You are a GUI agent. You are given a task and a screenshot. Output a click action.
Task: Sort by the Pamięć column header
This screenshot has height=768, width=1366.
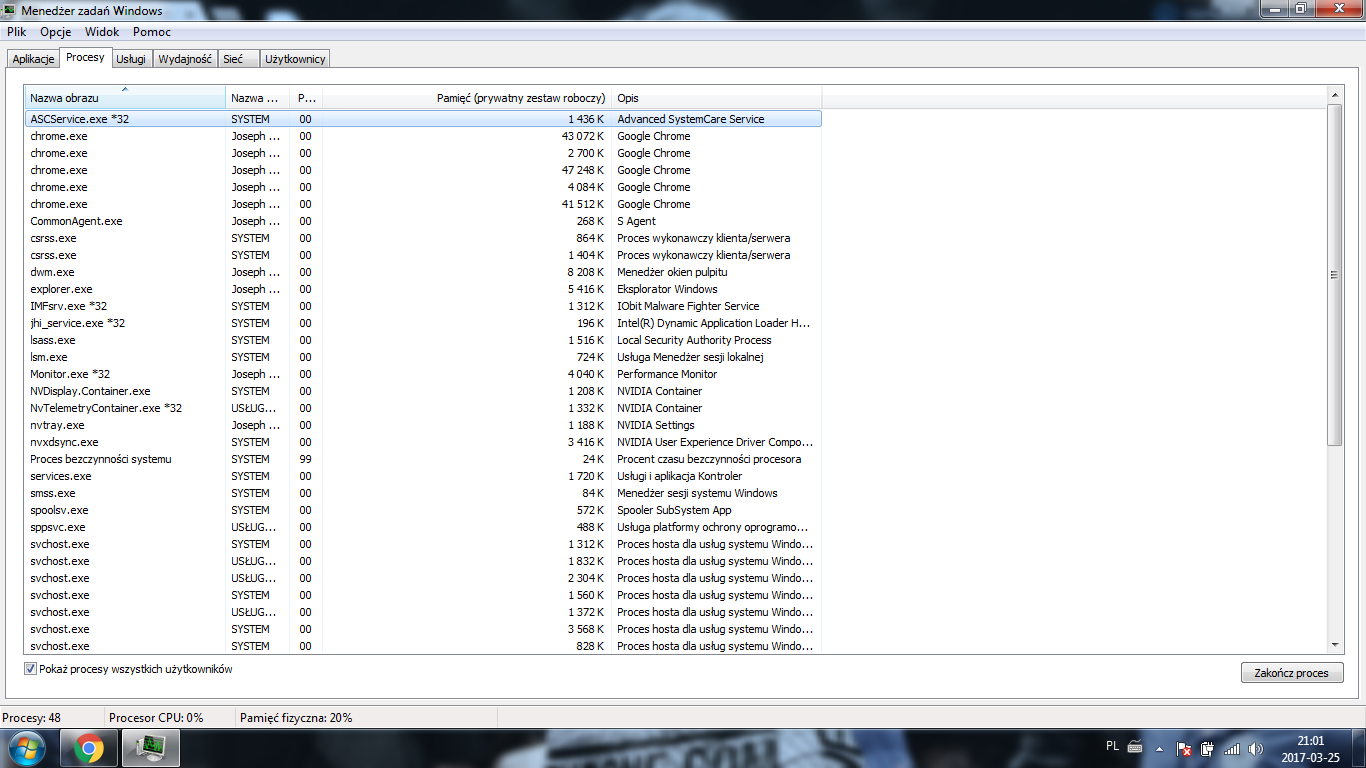tap(466, 98)
